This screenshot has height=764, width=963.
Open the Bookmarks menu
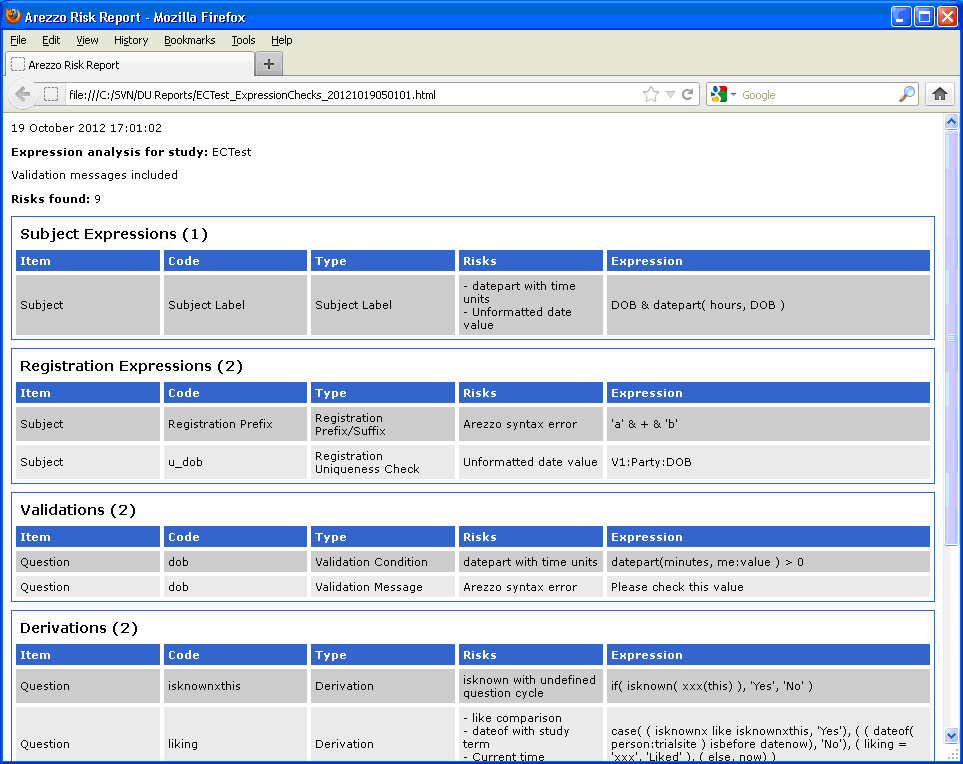coord(190,41)
